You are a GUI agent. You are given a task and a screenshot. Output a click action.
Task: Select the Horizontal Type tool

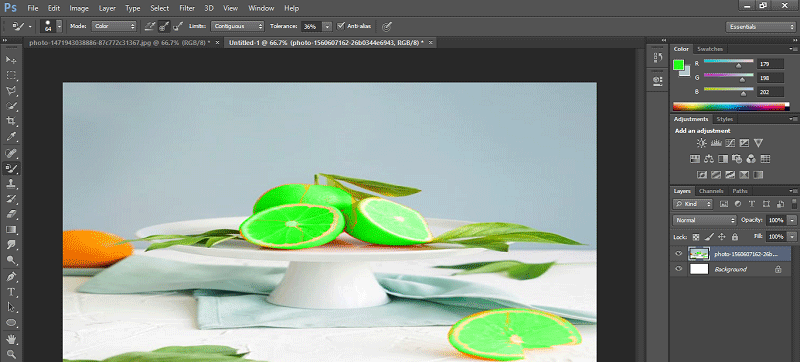[11, 292]
